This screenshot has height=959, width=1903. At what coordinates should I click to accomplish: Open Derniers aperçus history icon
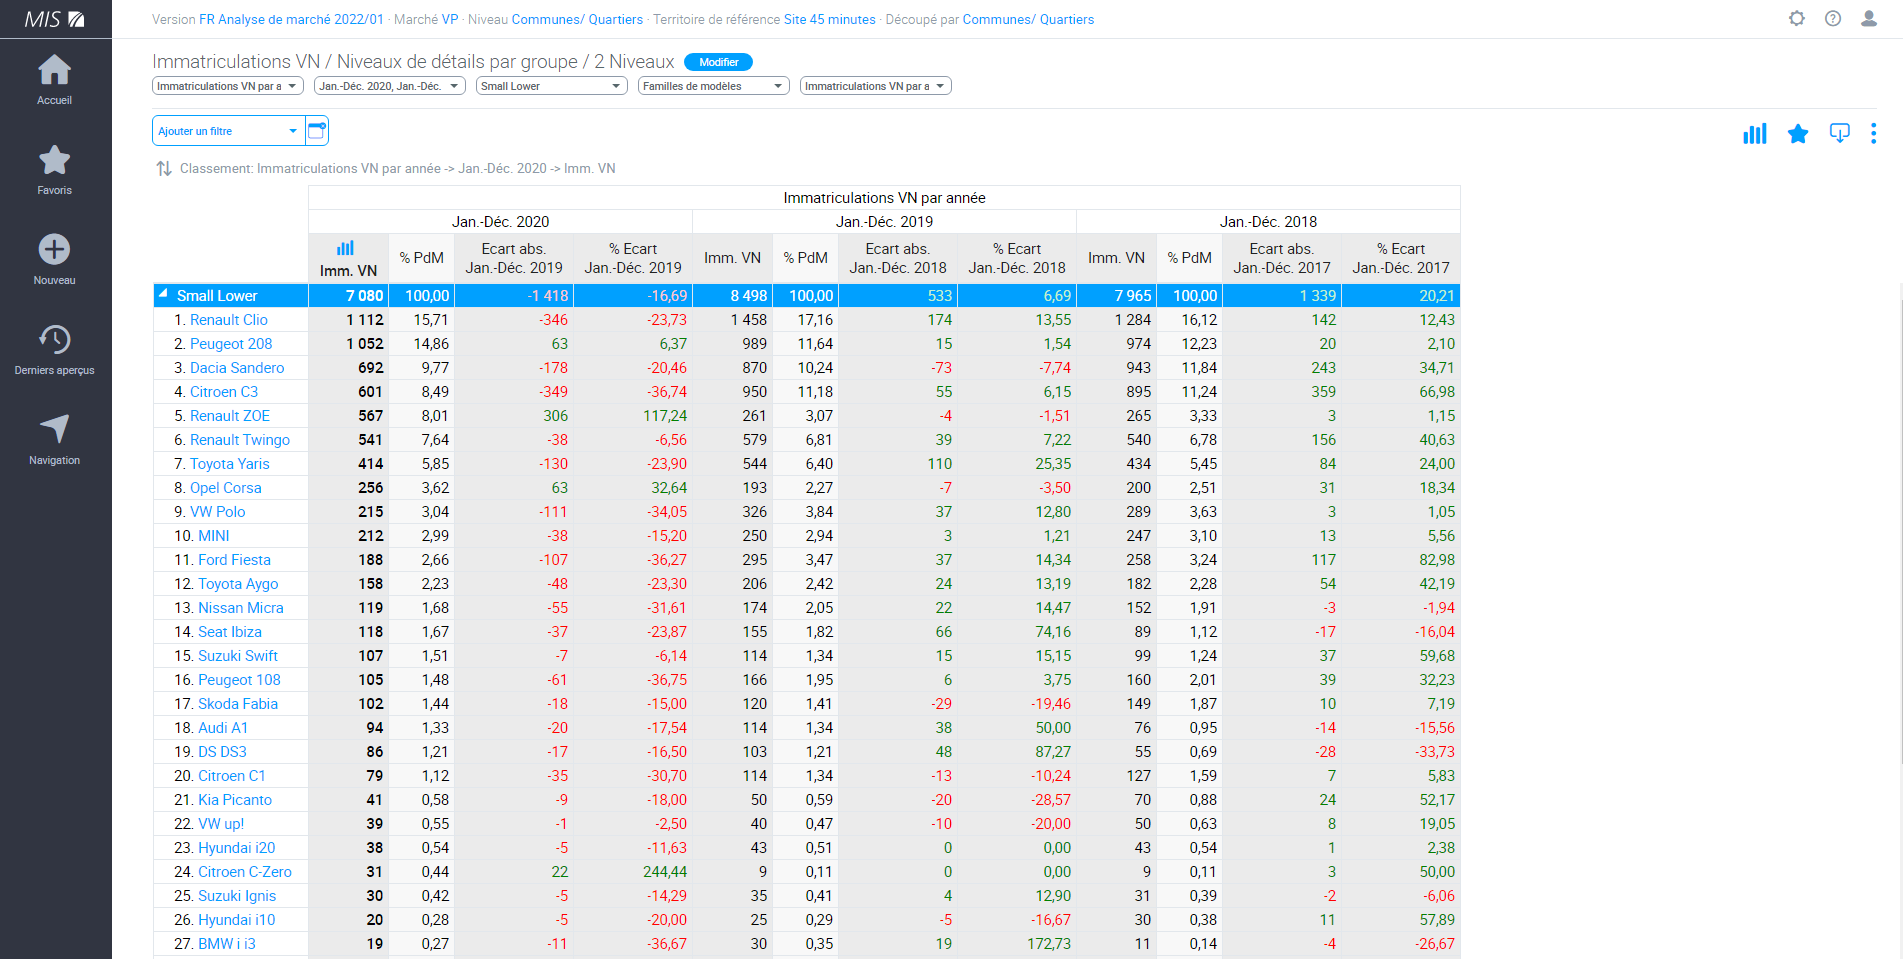pos(54,340)
